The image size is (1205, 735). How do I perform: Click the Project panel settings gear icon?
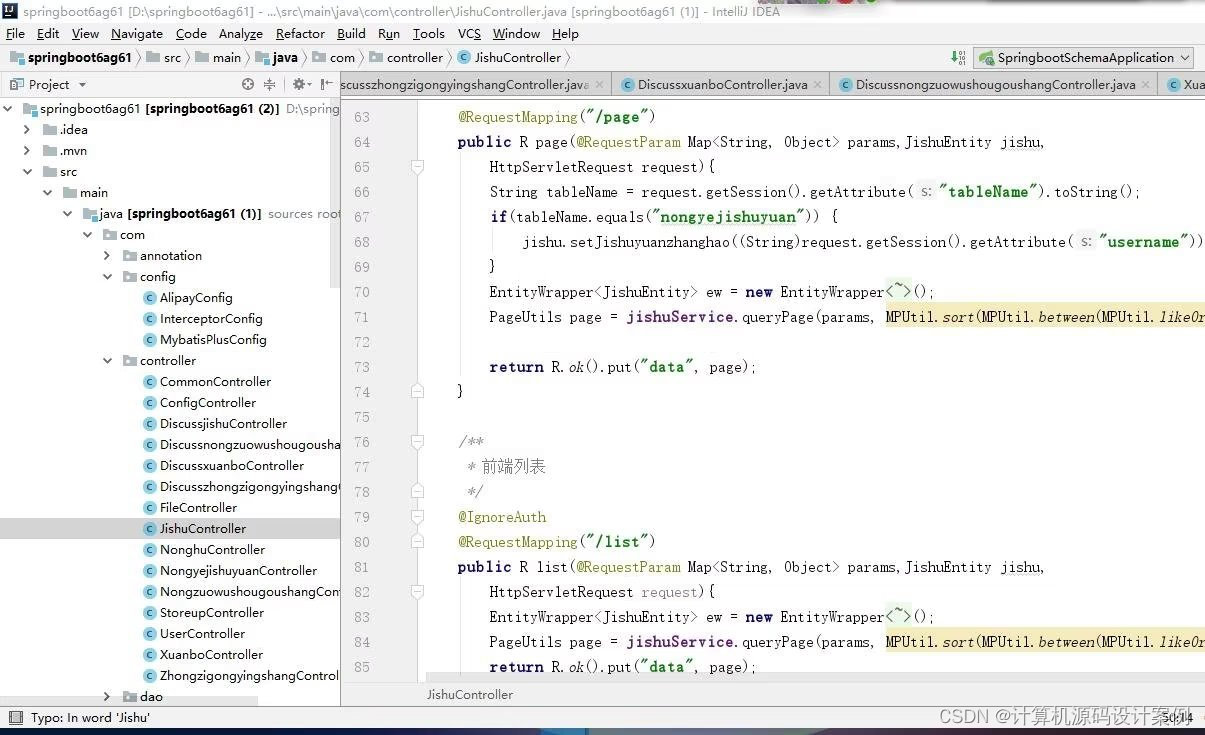299,84
